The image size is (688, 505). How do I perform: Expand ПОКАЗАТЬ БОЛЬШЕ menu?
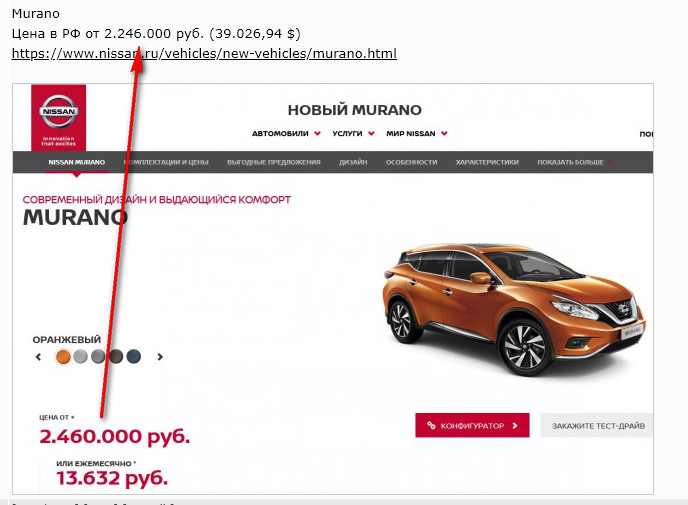(574, 162)
